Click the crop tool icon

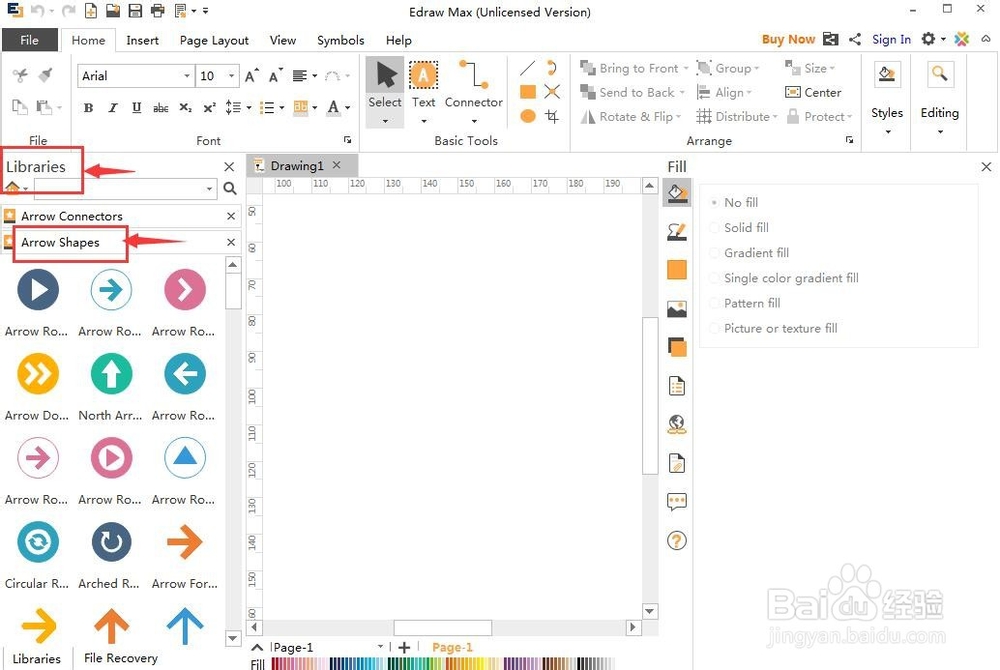(x=552, y=116)
